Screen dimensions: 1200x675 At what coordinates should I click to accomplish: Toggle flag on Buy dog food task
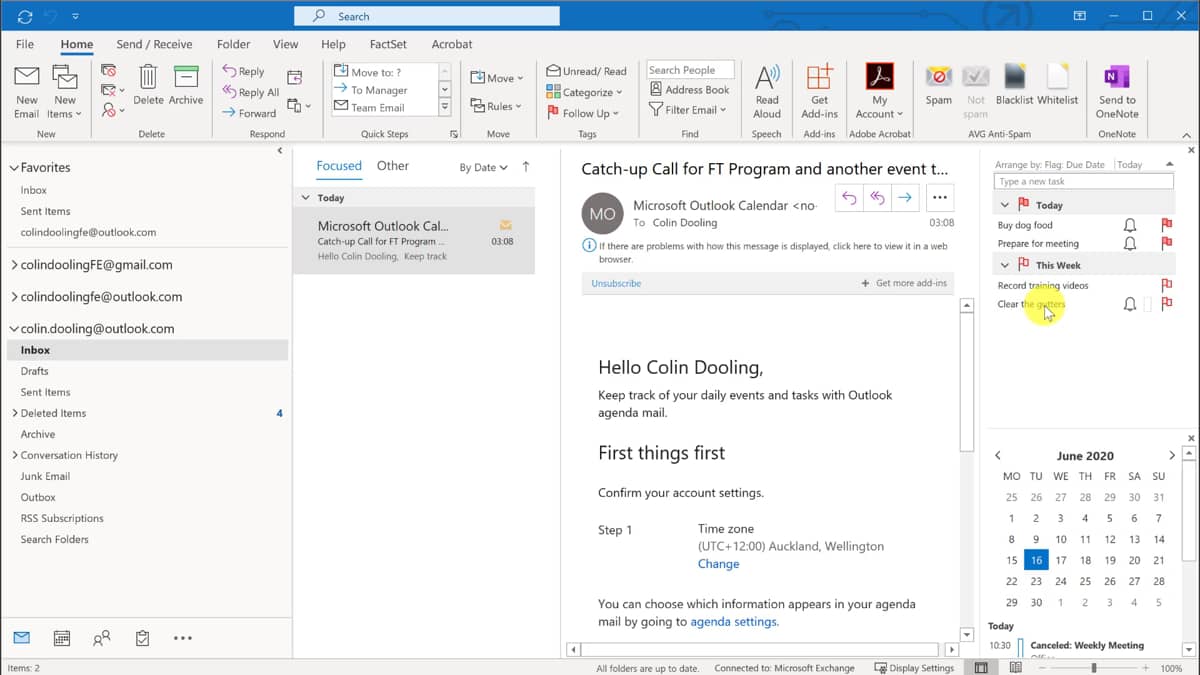[1166, 225]
